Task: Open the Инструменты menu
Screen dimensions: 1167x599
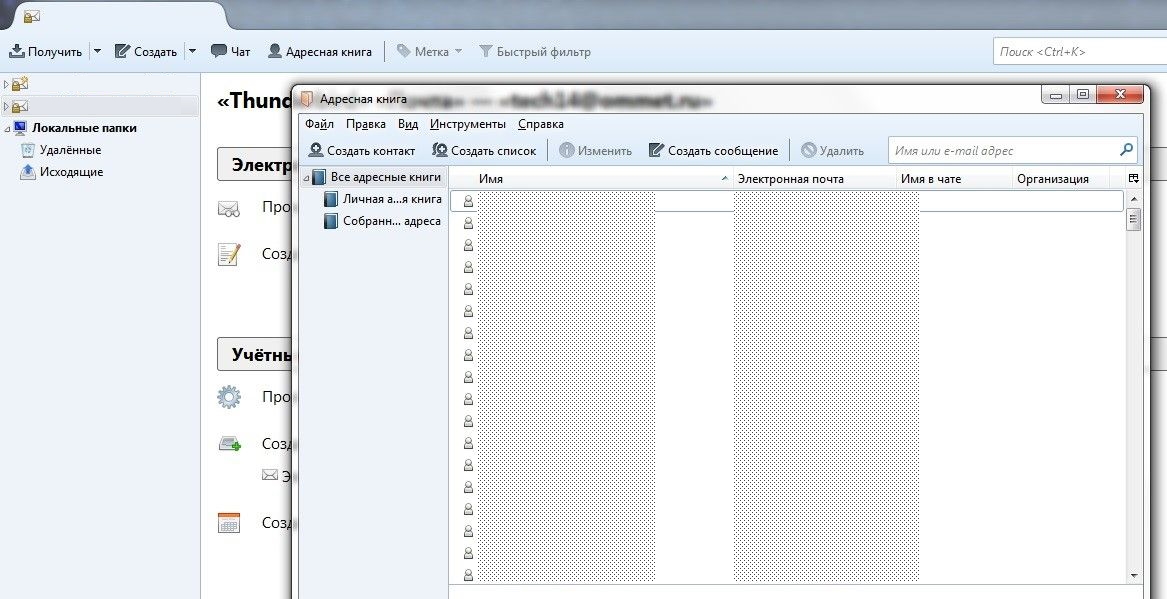Action: pos(467,124)
